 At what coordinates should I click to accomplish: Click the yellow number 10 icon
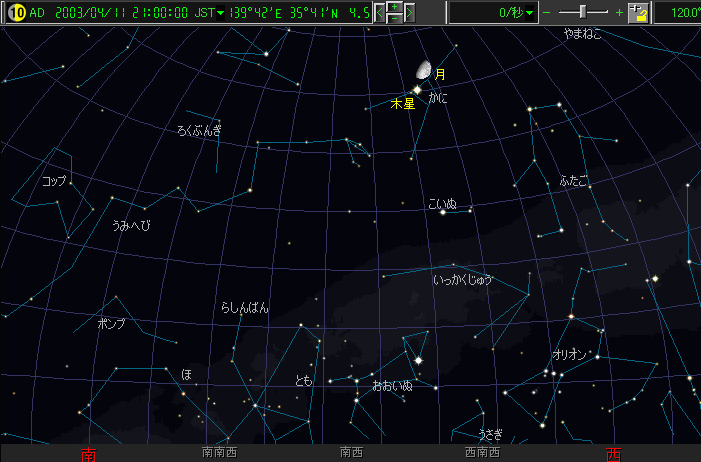tap(17, 13)
